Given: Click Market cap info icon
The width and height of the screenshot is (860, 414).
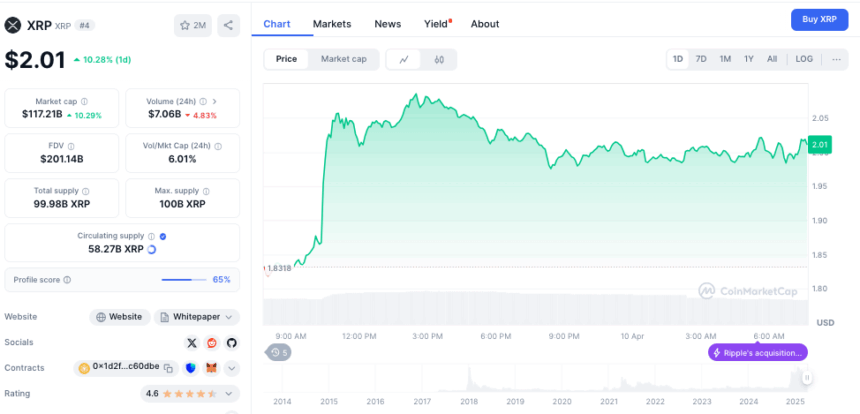Looking at the screenshot, I should pos(84,101).
